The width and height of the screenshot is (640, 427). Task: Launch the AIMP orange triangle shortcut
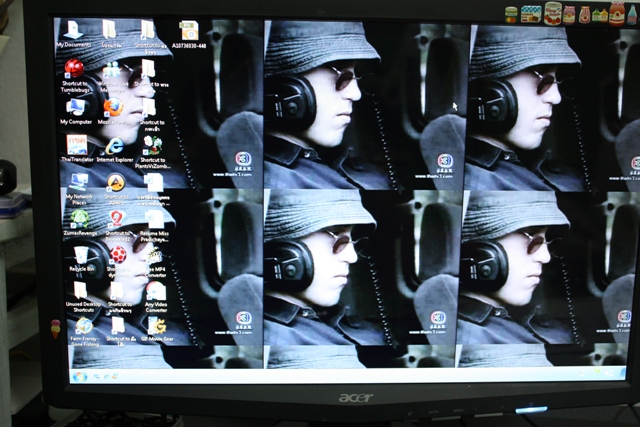tap(116, 189)
